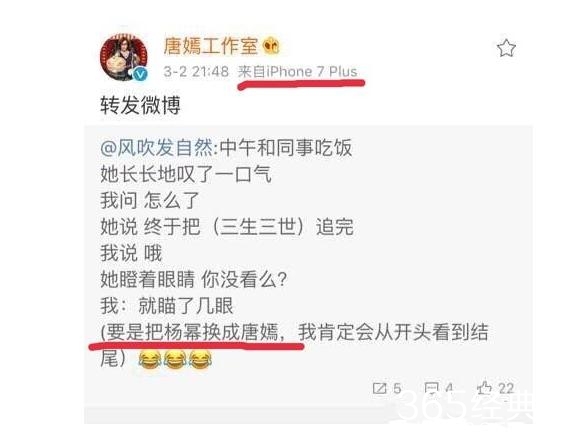Click the line 我:就瞄了几眼
This screenshot has height=444, width=583.
pyautogui.click(x=167, y=306)
